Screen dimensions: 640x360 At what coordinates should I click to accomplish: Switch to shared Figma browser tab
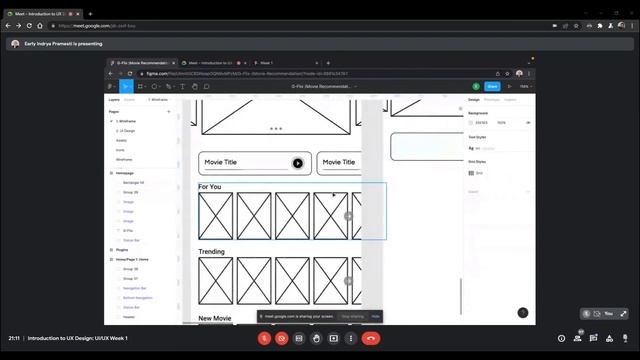point(142,63)
